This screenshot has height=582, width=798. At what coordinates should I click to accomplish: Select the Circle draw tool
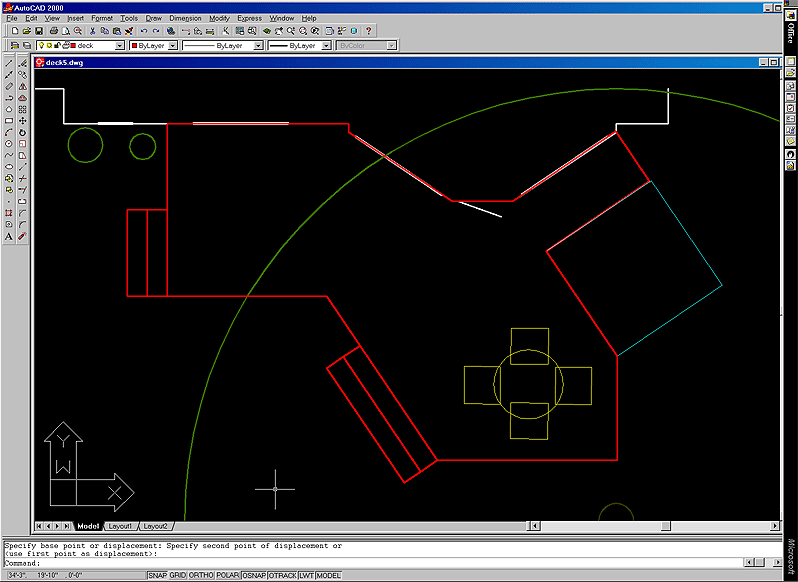(9, 144)
